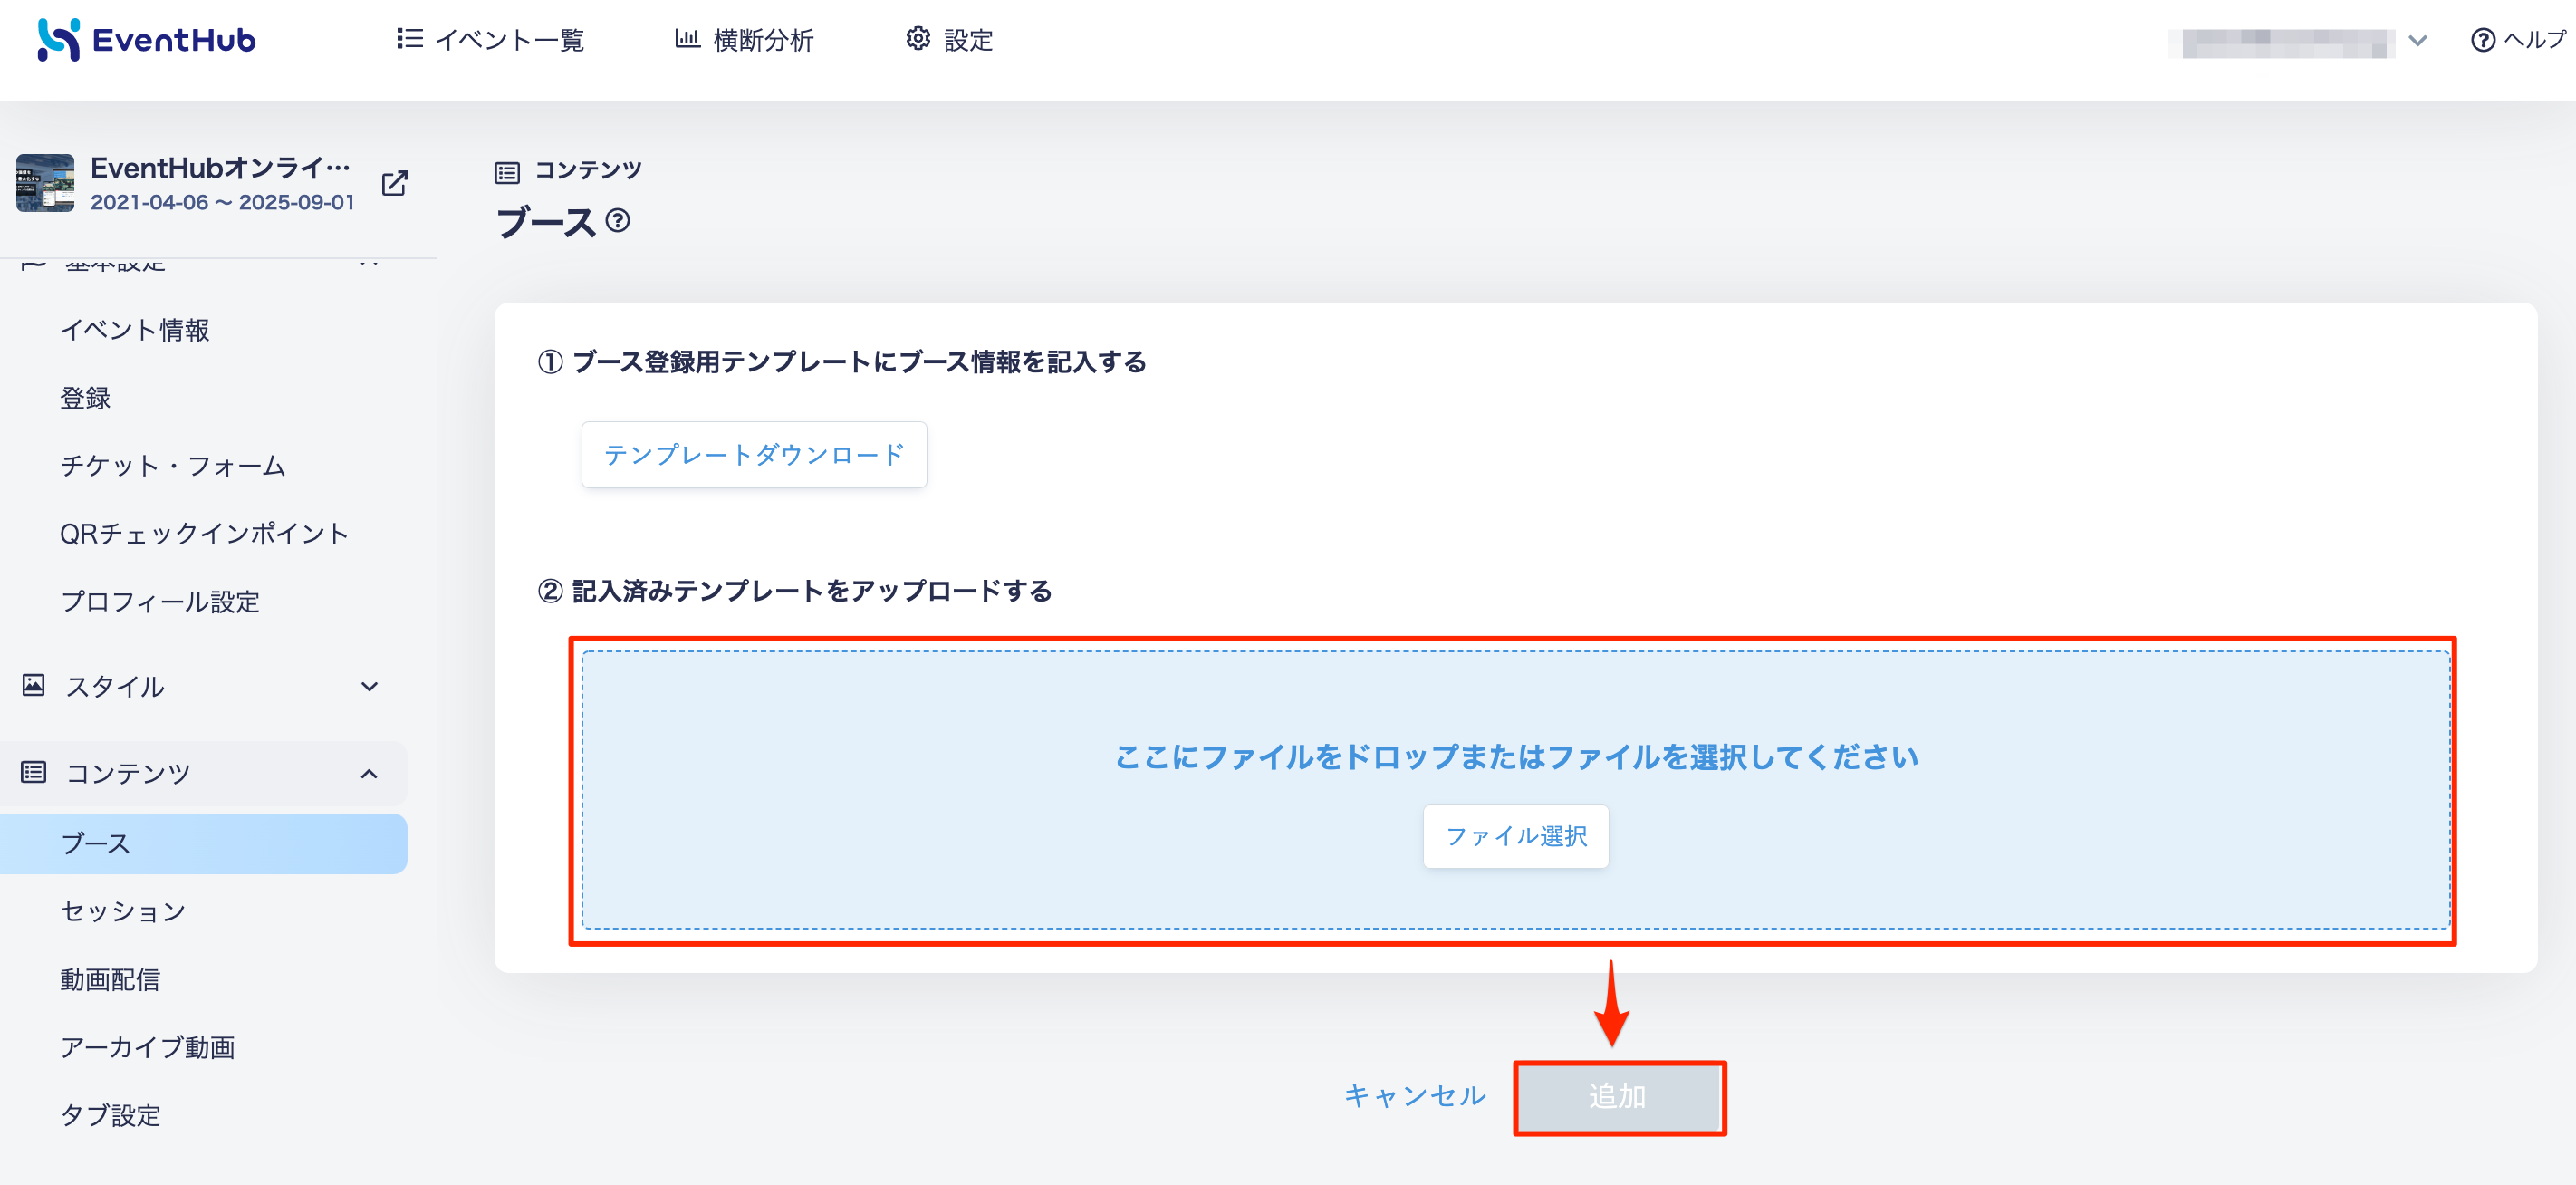Expand the スタイル section chevron
Viewport: 2576px width, 1185px height.
point(369,686)
